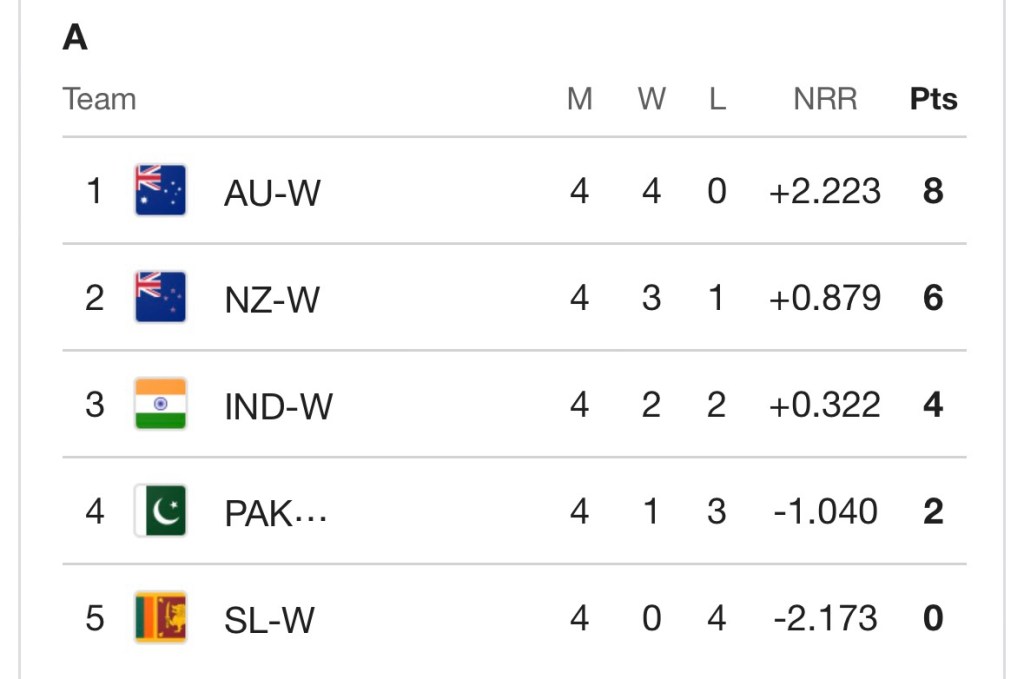Select the truncated PAK team name
The image size is (1024, 679).
pyautogui.click(x=276, y=513)
